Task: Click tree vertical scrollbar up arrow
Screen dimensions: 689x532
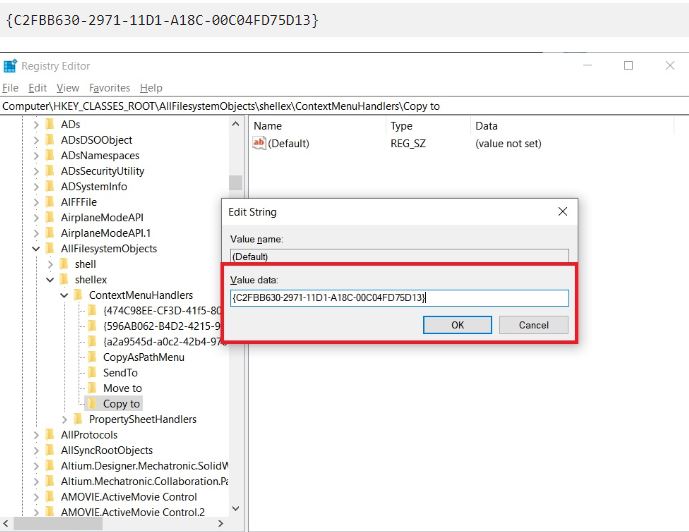Action: [236, 124]
